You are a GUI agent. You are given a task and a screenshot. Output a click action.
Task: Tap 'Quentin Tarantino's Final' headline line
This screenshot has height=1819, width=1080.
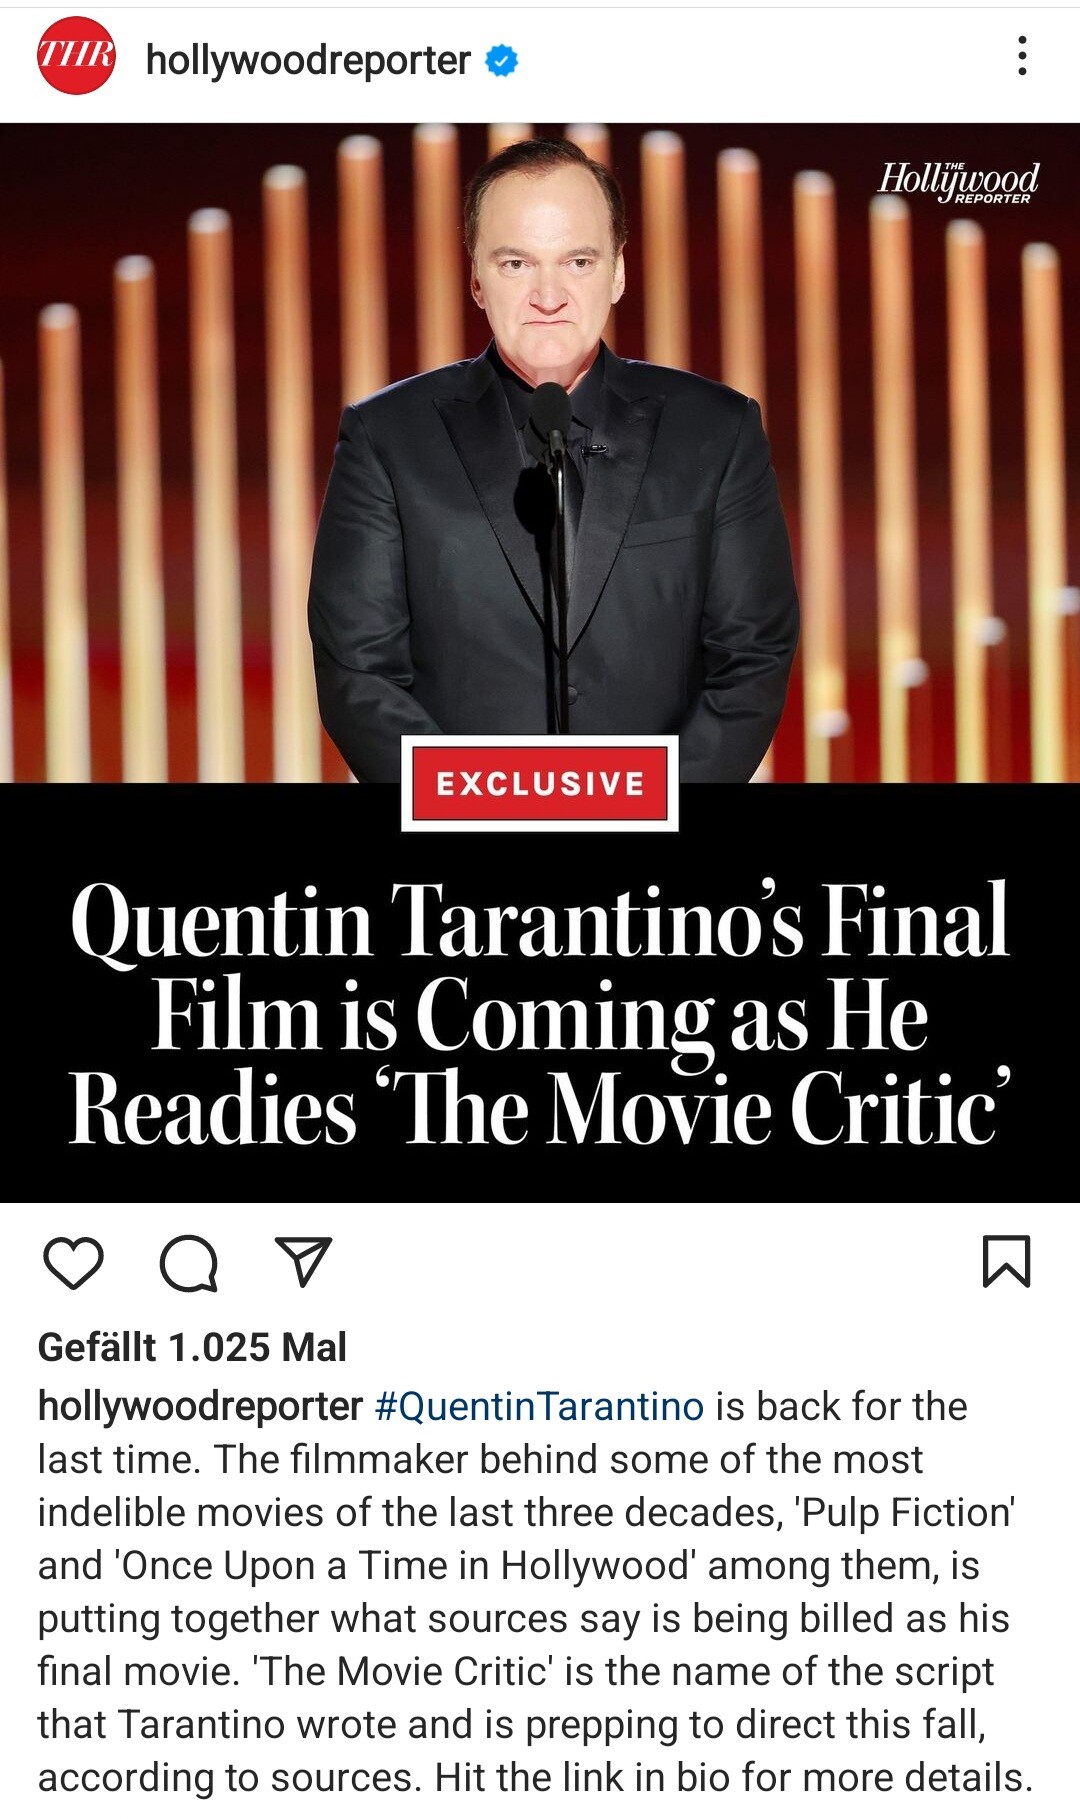[x=540, y=922]
